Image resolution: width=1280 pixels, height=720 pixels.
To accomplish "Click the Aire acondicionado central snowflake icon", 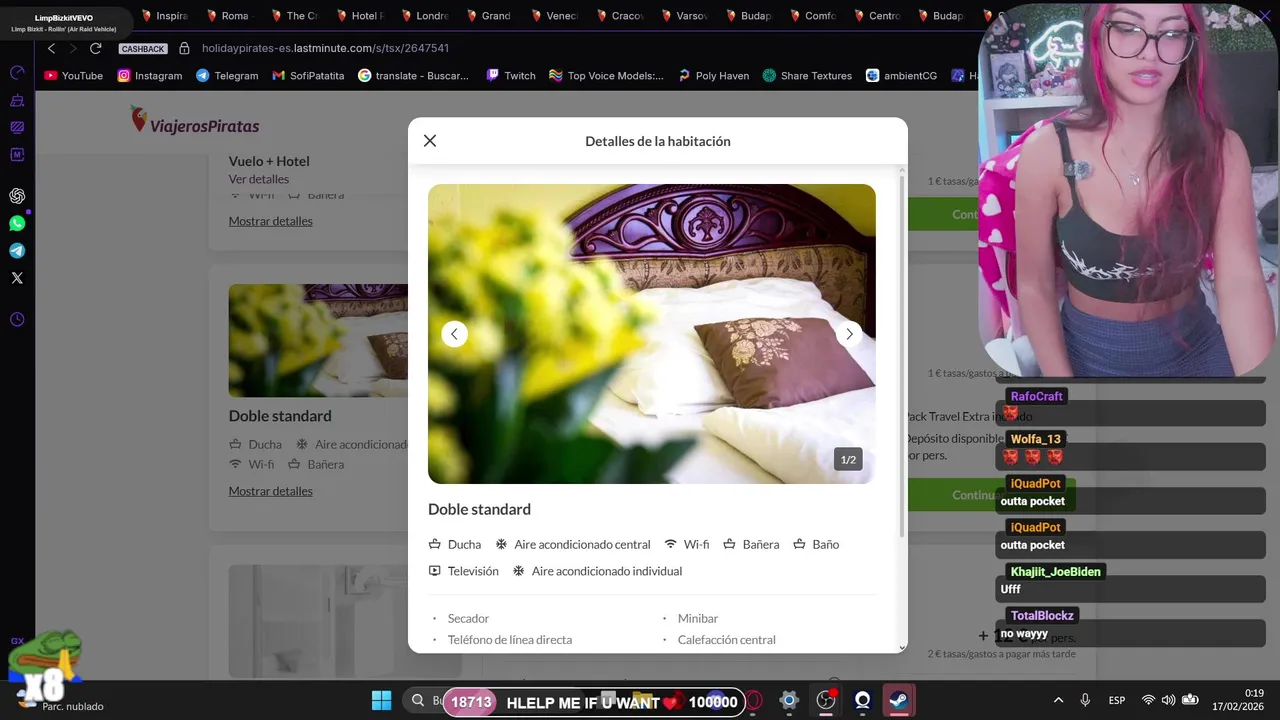I will [501, 544].
